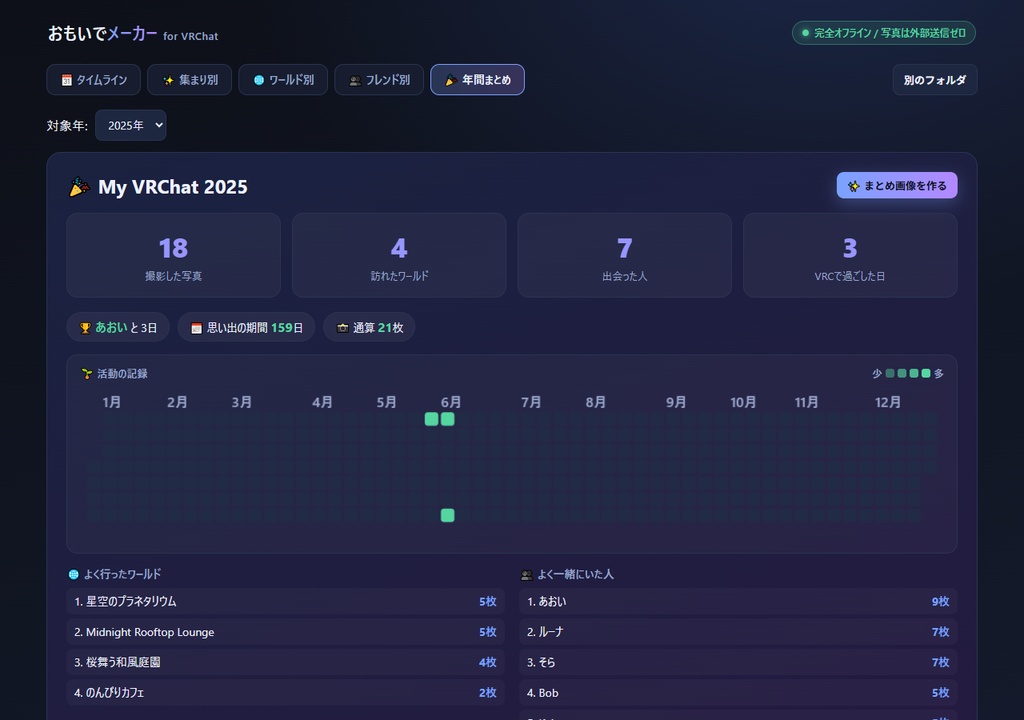Screen dimensions: 1024x720
Task: Click the 3 VRCで過ごした日 stat card
Action: (x=850, y=255)
